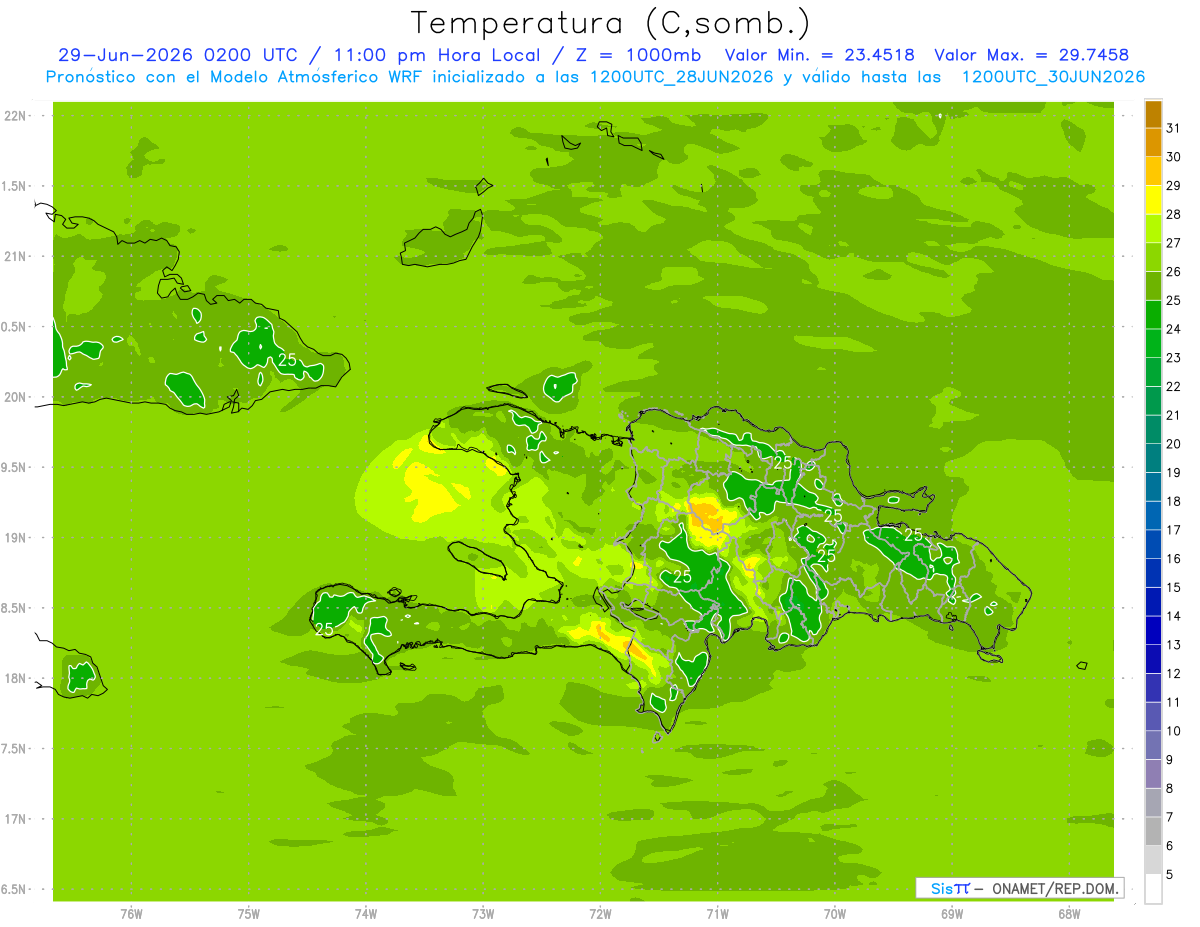Click the '19N' latitude axis label
The height and width of the screenshot is (927, 1200).
[15, 538]
